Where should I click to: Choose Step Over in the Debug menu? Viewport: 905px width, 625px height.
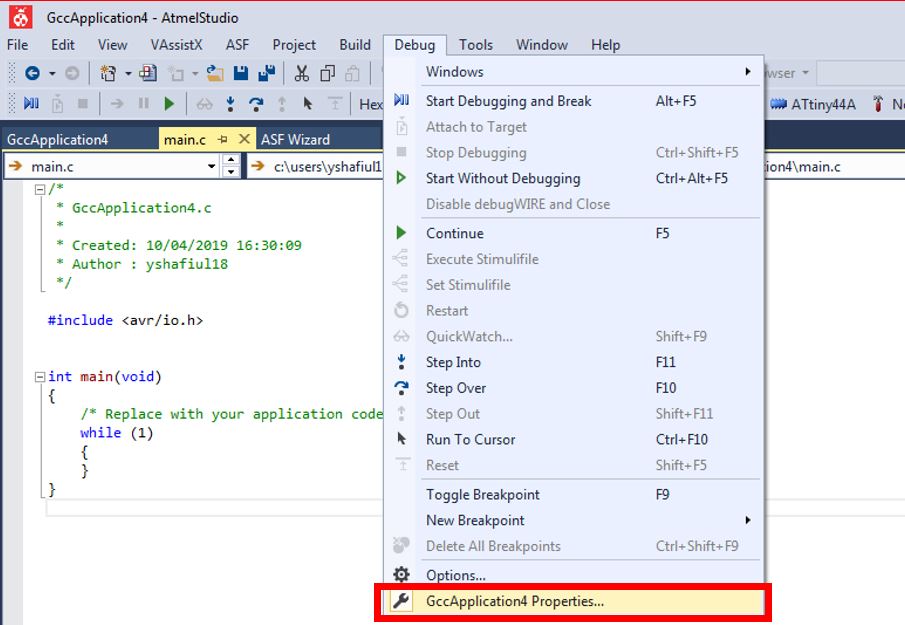574,388
